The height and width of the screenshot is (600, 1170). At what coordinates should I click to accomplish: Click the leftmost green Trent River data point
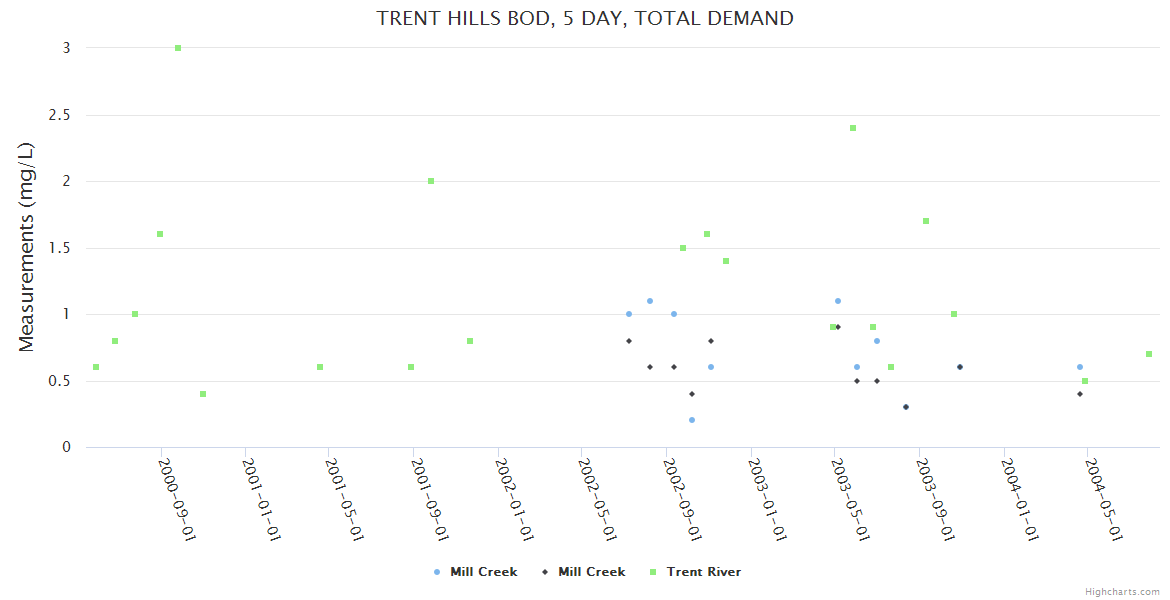(96, 367)
